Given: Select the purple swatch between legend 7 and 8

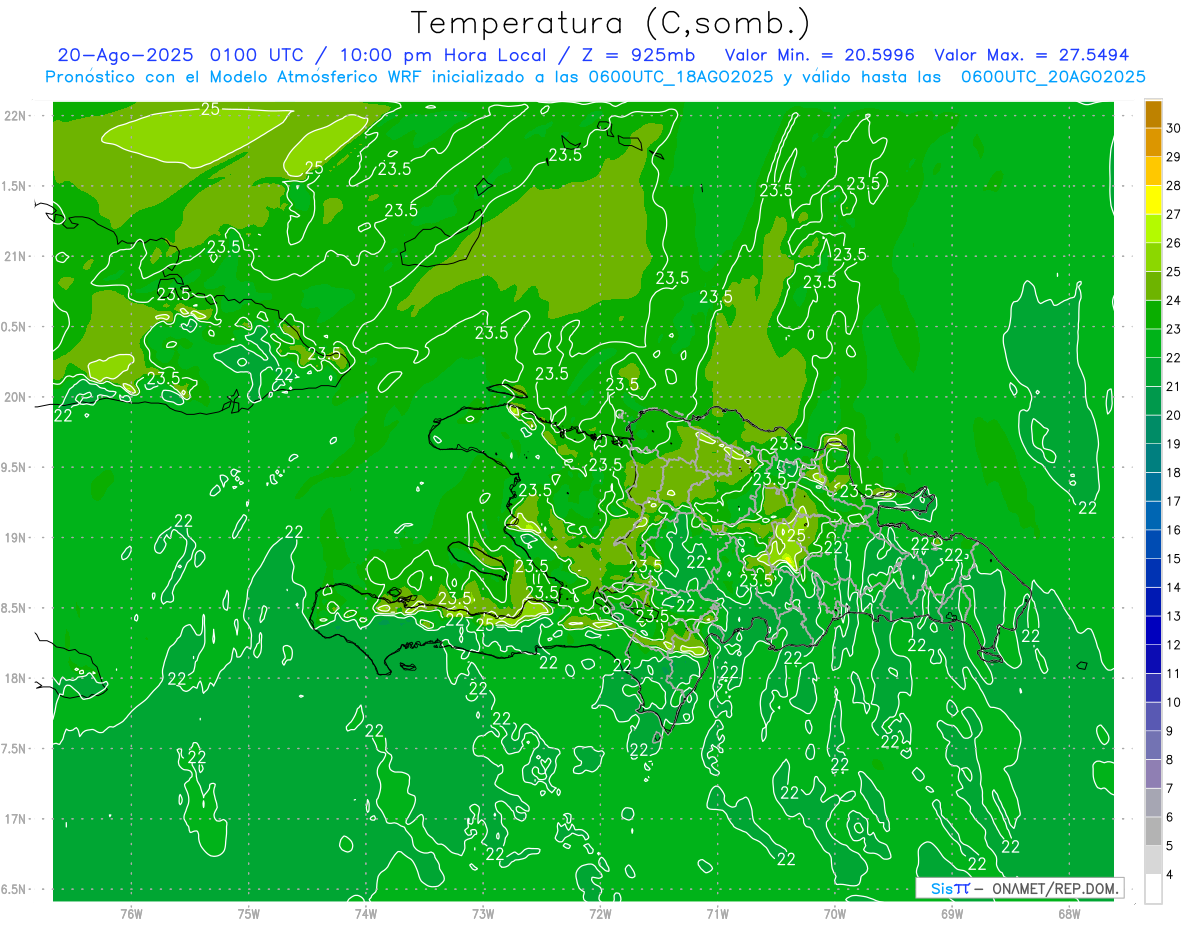Looking at the screenshot, I should 1153,774.
